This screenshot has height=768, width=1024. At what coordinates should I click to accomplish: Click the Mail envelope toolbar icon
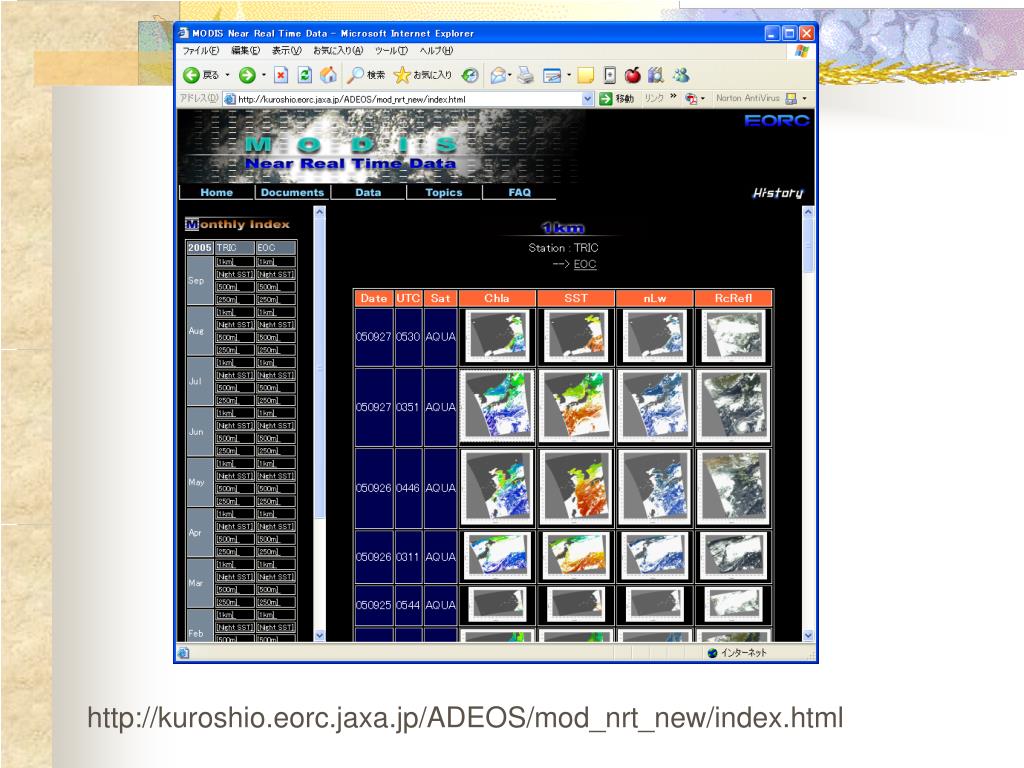(498, 75)
